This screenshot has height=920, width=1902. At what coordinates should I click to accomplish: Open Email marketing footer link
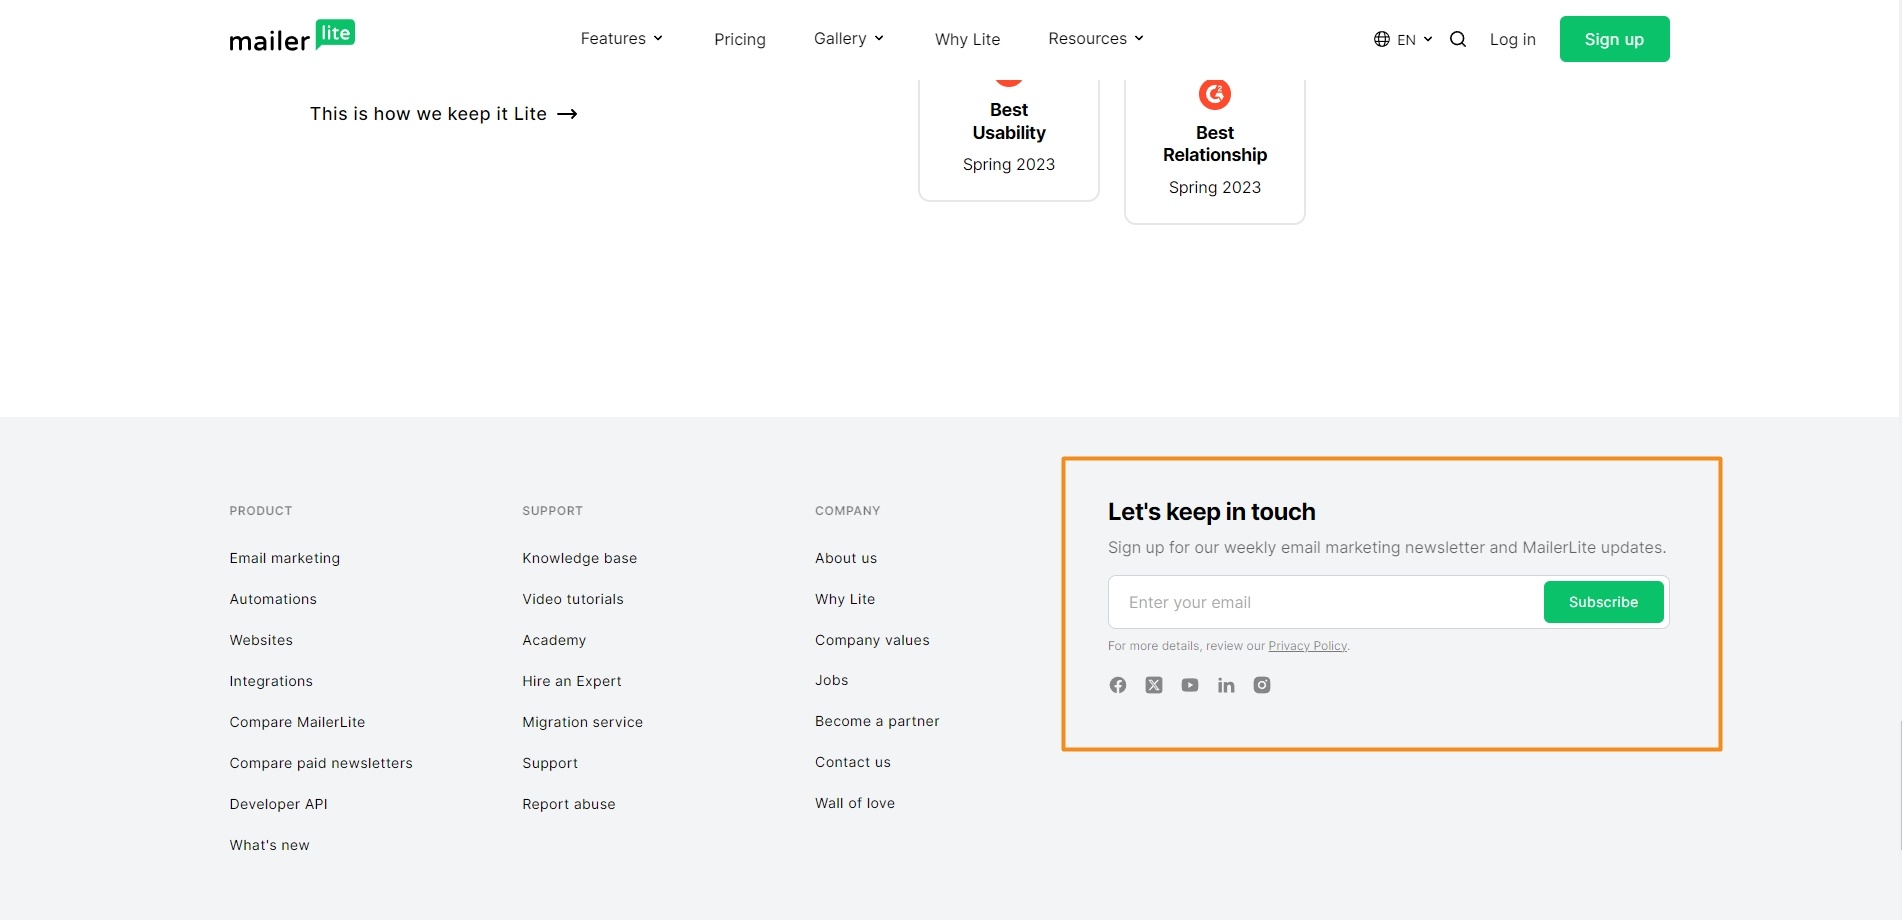point(285,558)
